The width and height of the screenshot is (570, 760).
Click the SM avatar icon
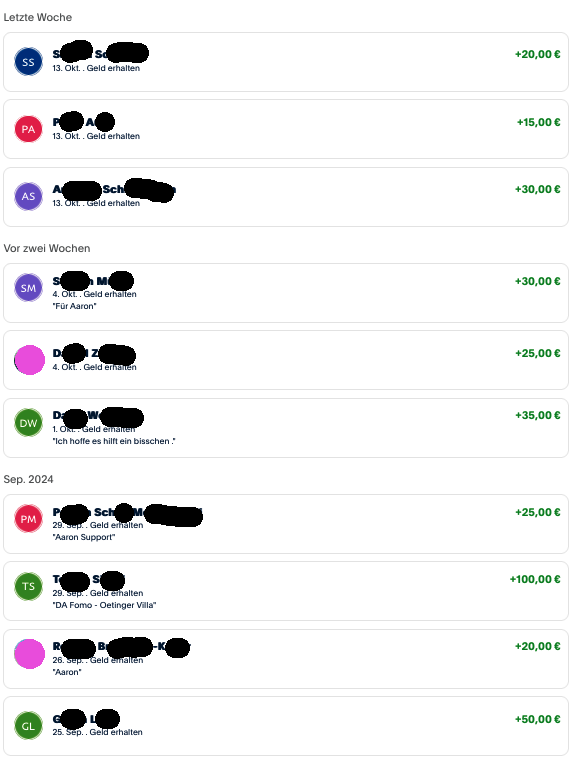coord(28,288)
